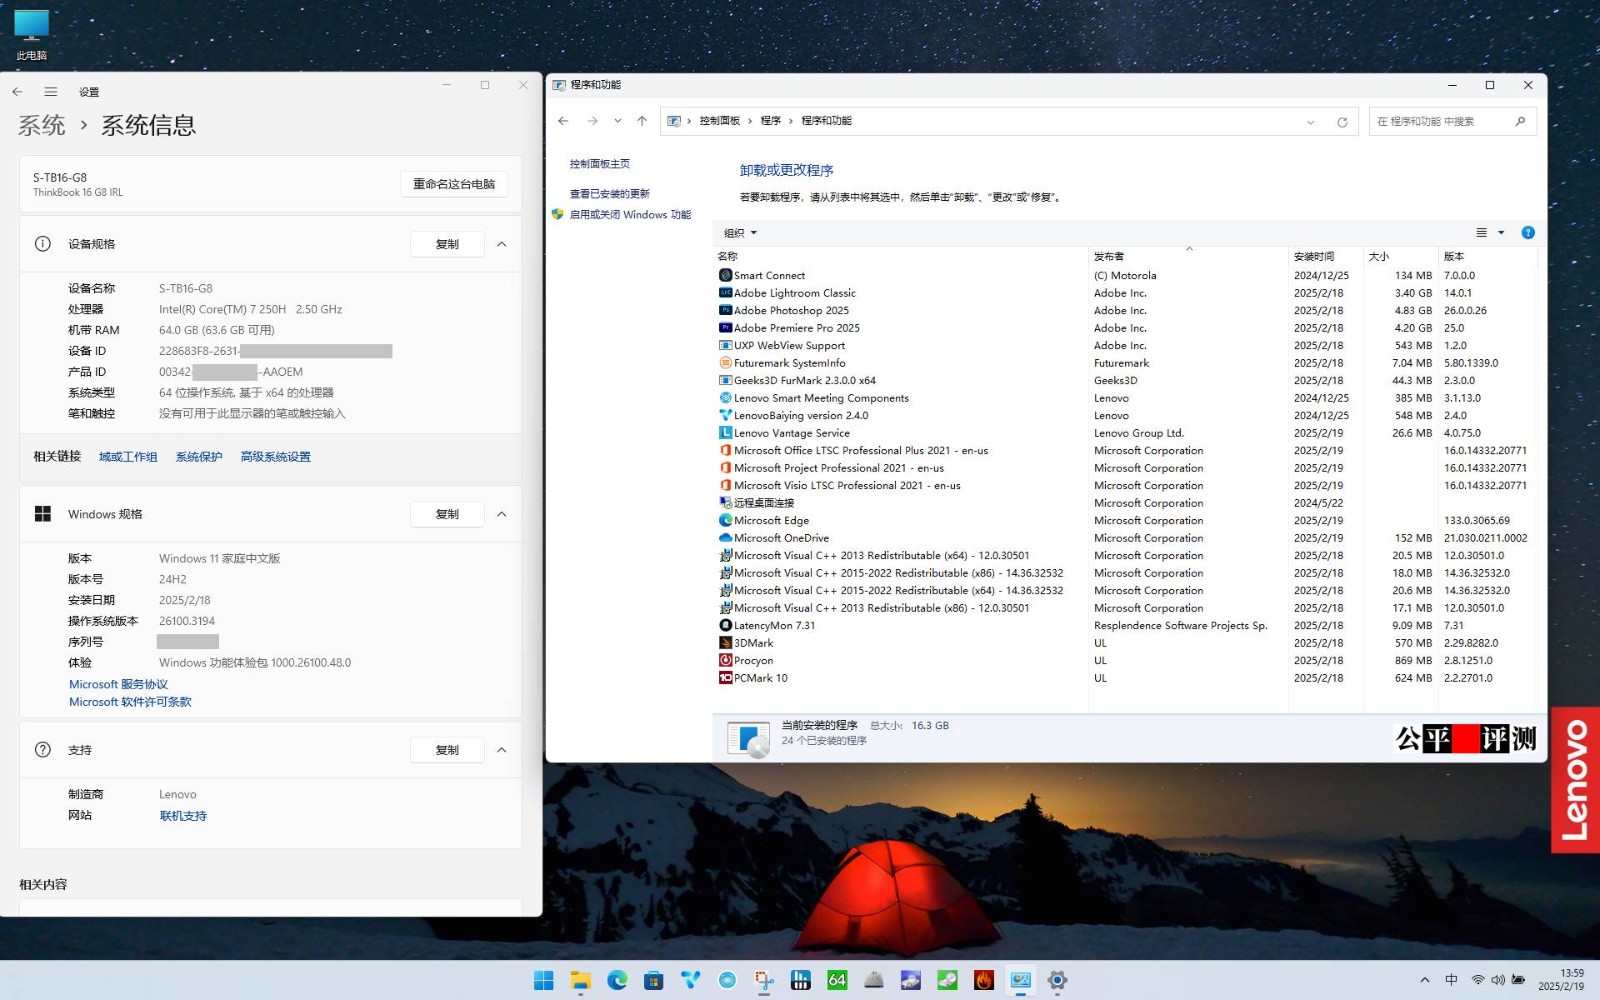This screenshot has height=1000, width=1600.
Task: Open Microsoft 服务协议 link
Action: pos(118,684)
